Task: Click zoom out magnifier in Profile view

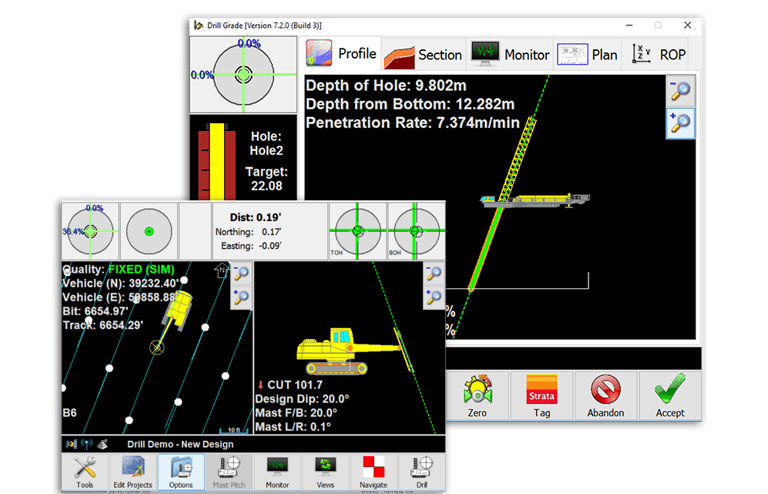Action: click(x=680, y=91)
